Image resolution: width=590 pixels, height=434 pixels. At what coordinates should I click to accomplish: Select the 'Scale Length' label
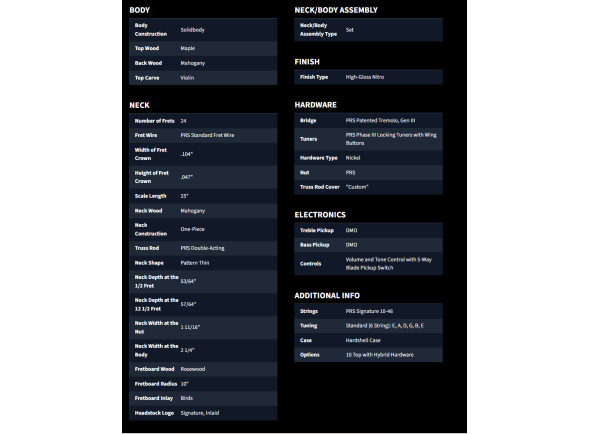pyautogui.click(x=150, y=196)
